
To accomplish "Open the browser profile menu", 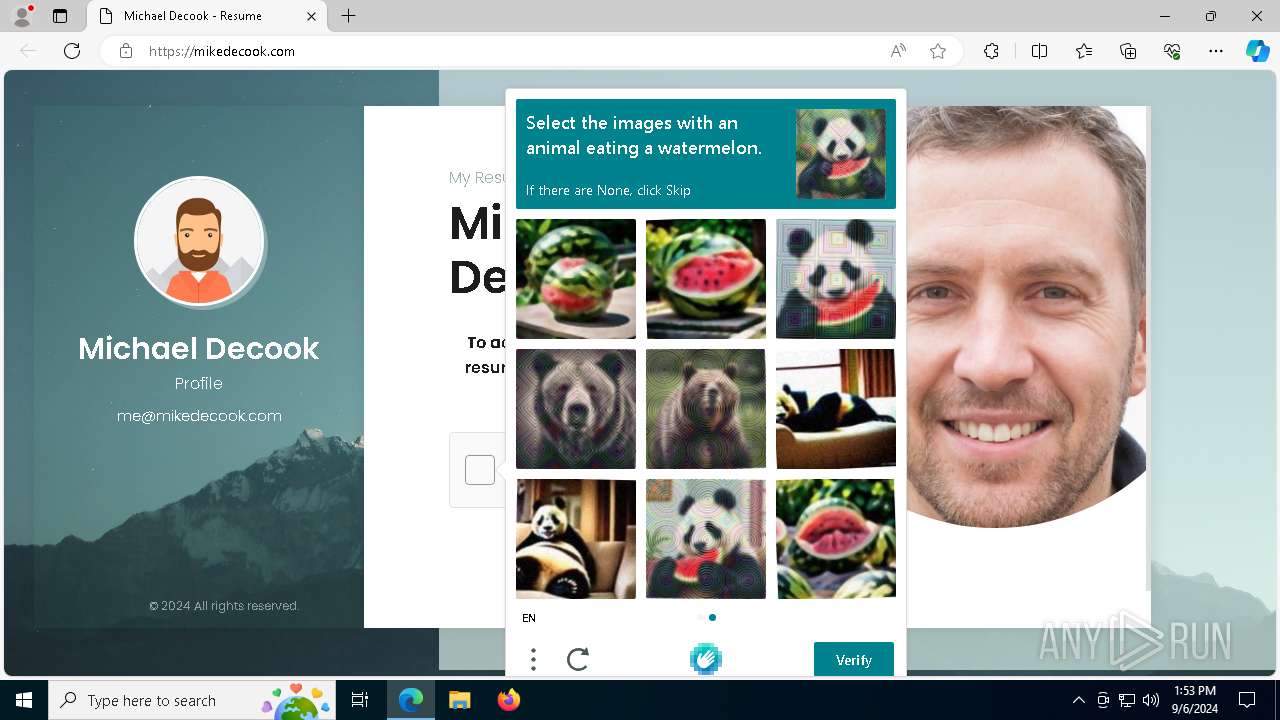I will (22, 16).
